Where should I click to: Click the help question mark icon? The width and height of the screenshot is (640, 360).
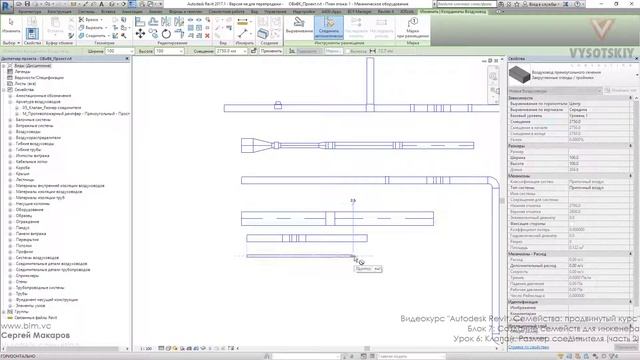(577, 4)
